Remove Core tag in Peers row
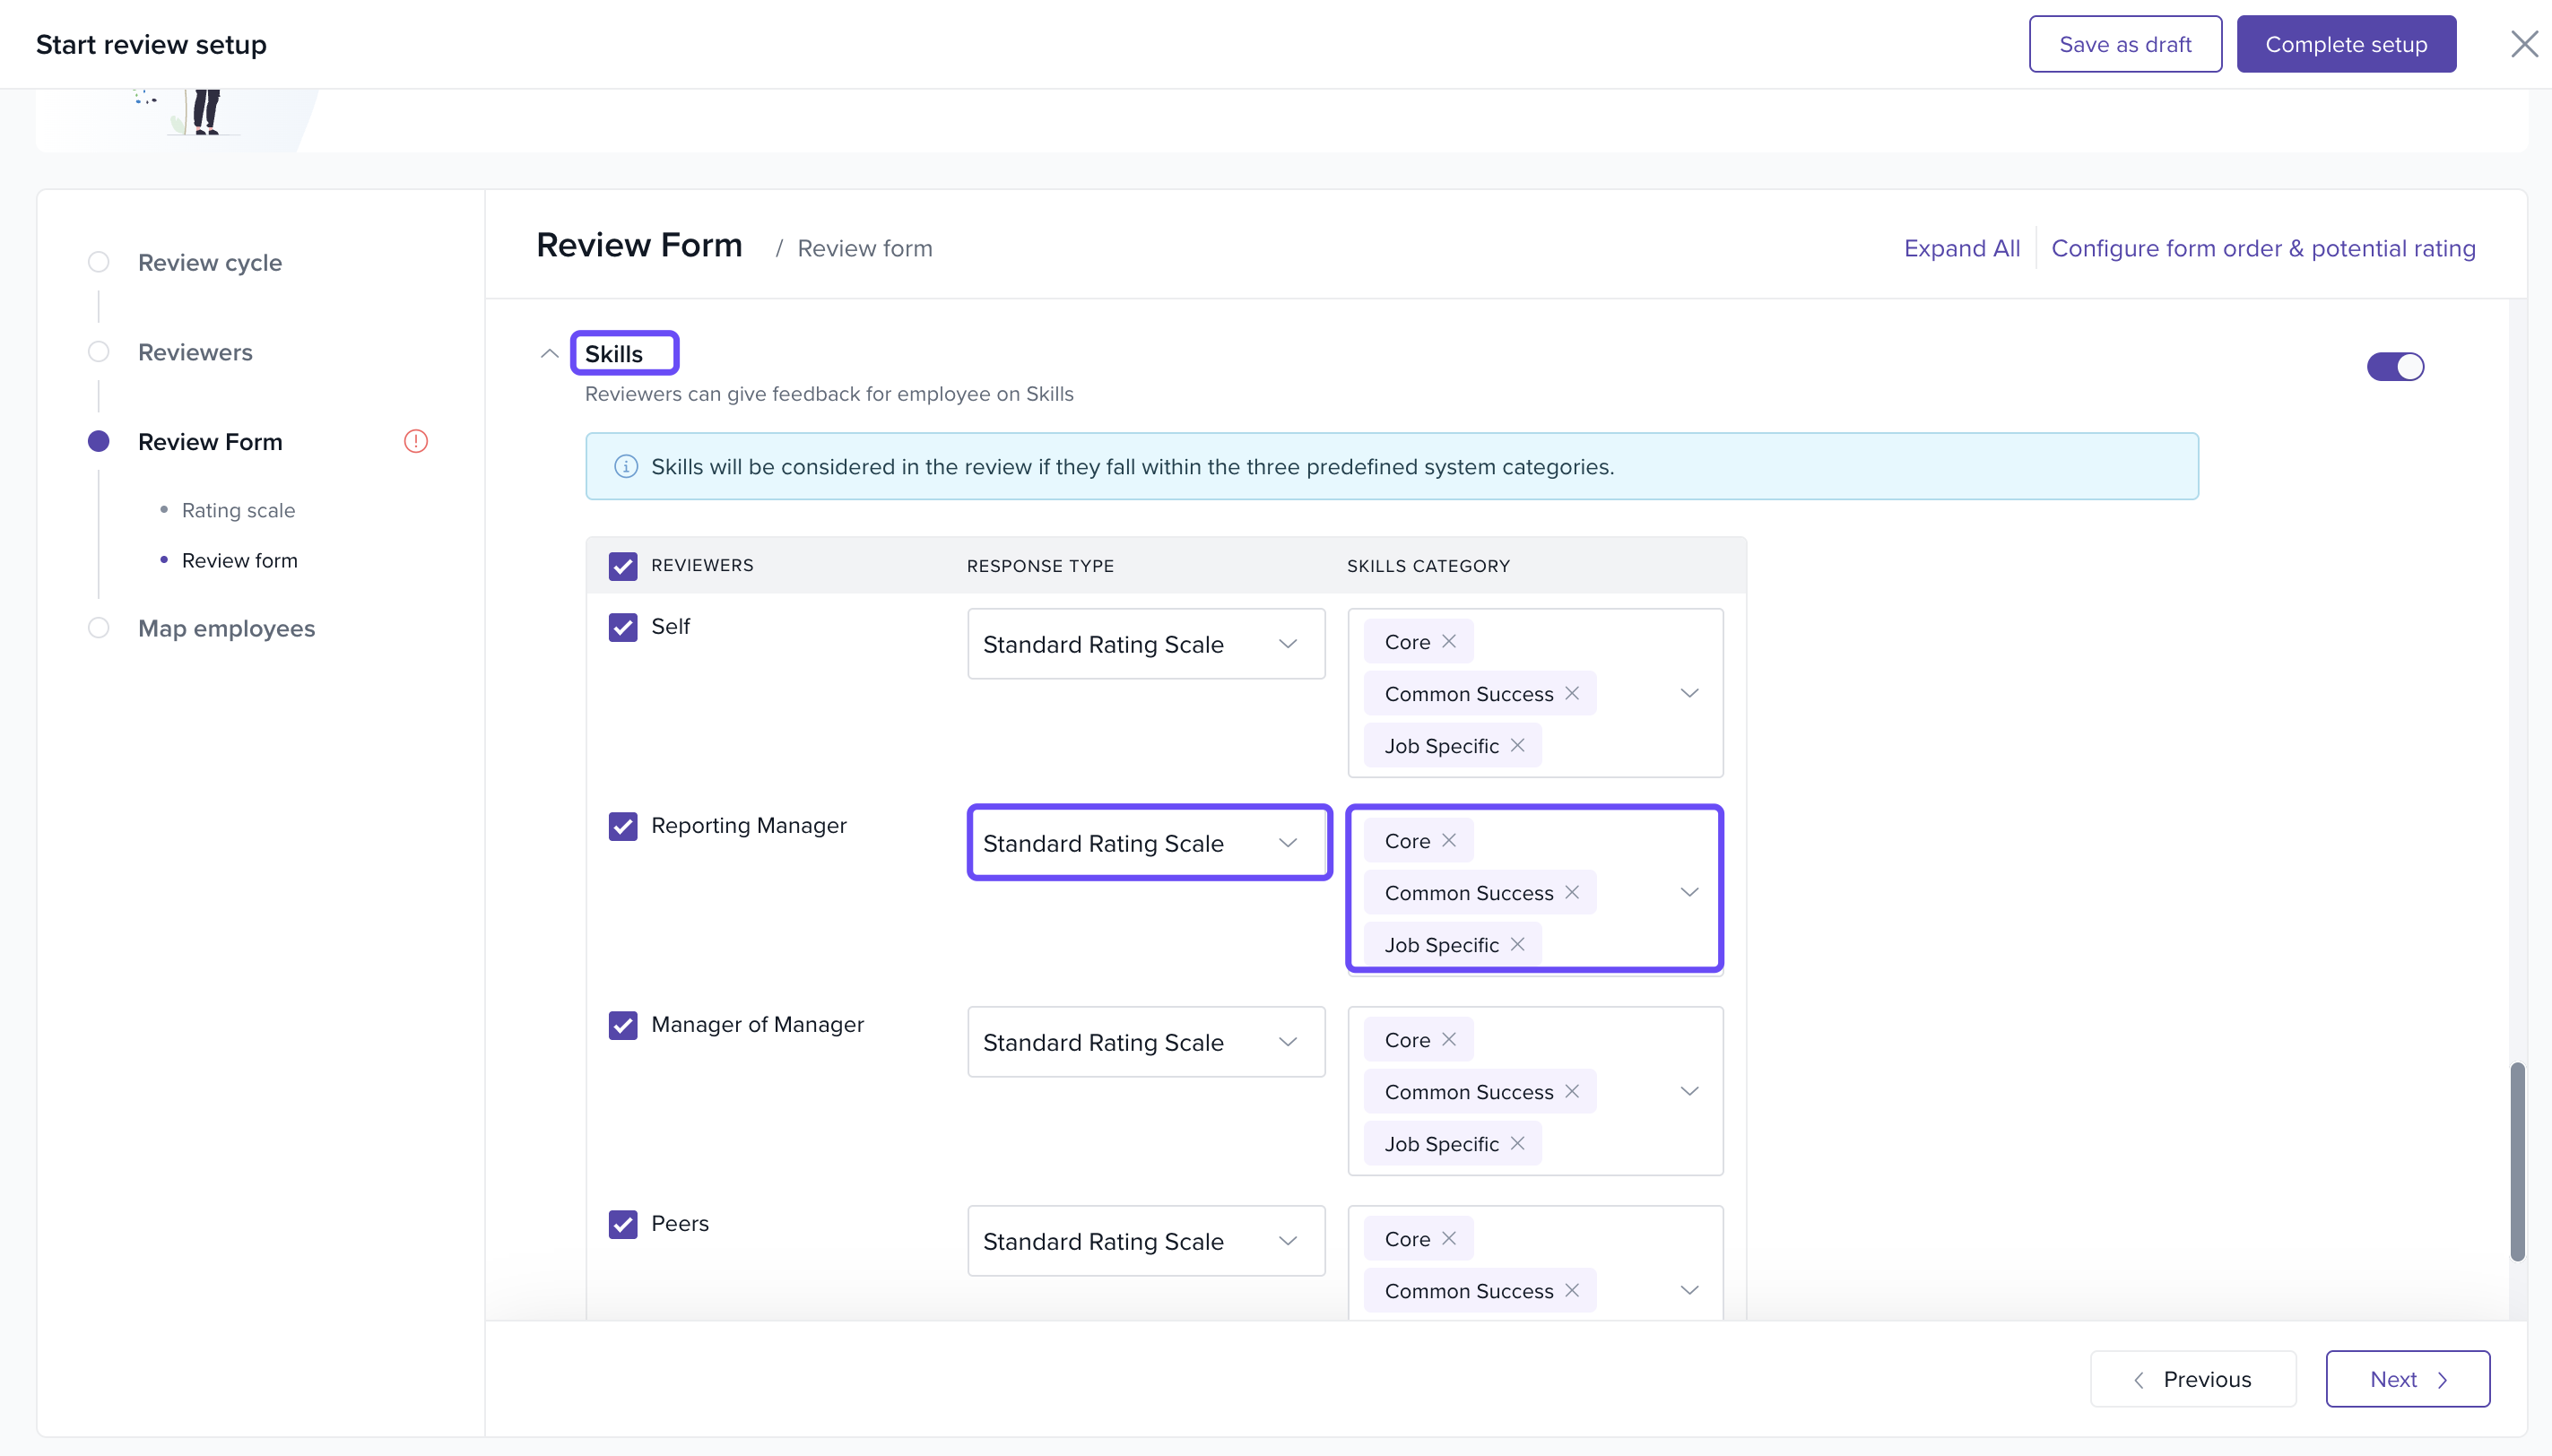The width and height of the screenshot is (2552, 1456). [x=1449, y=1238]
